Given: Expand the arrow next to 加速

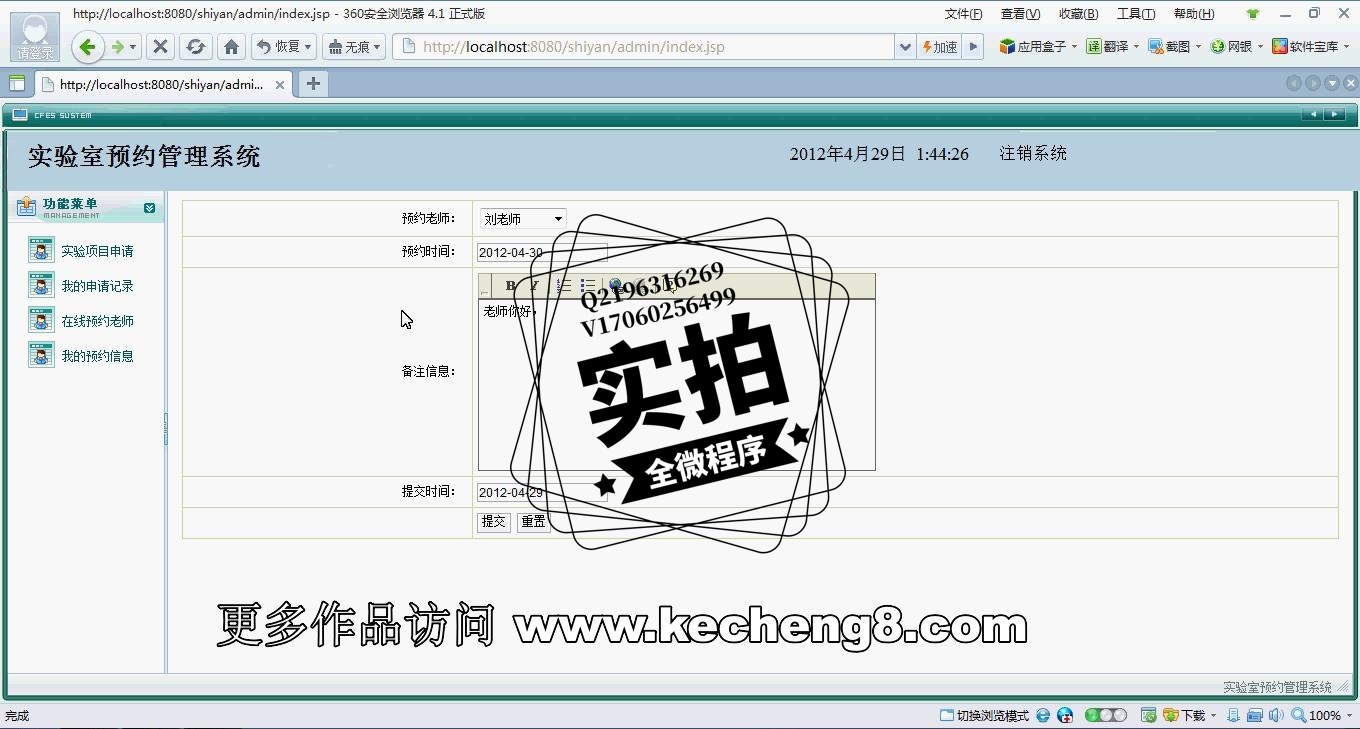Looking at the screenshot, I should pyautogui.click(x=973, y=47).
